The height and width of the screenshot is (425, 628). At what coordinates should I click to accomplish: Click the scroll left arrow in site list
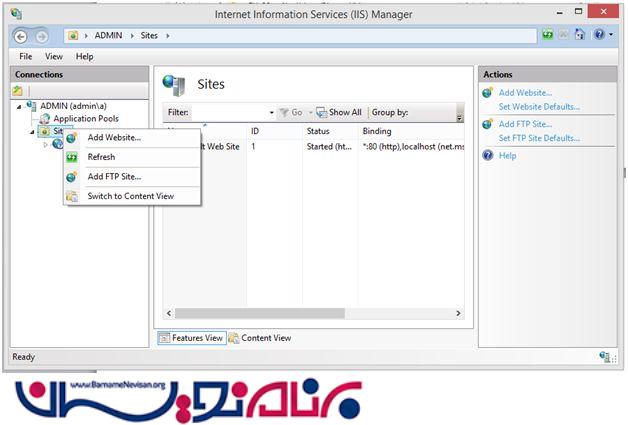169,313
